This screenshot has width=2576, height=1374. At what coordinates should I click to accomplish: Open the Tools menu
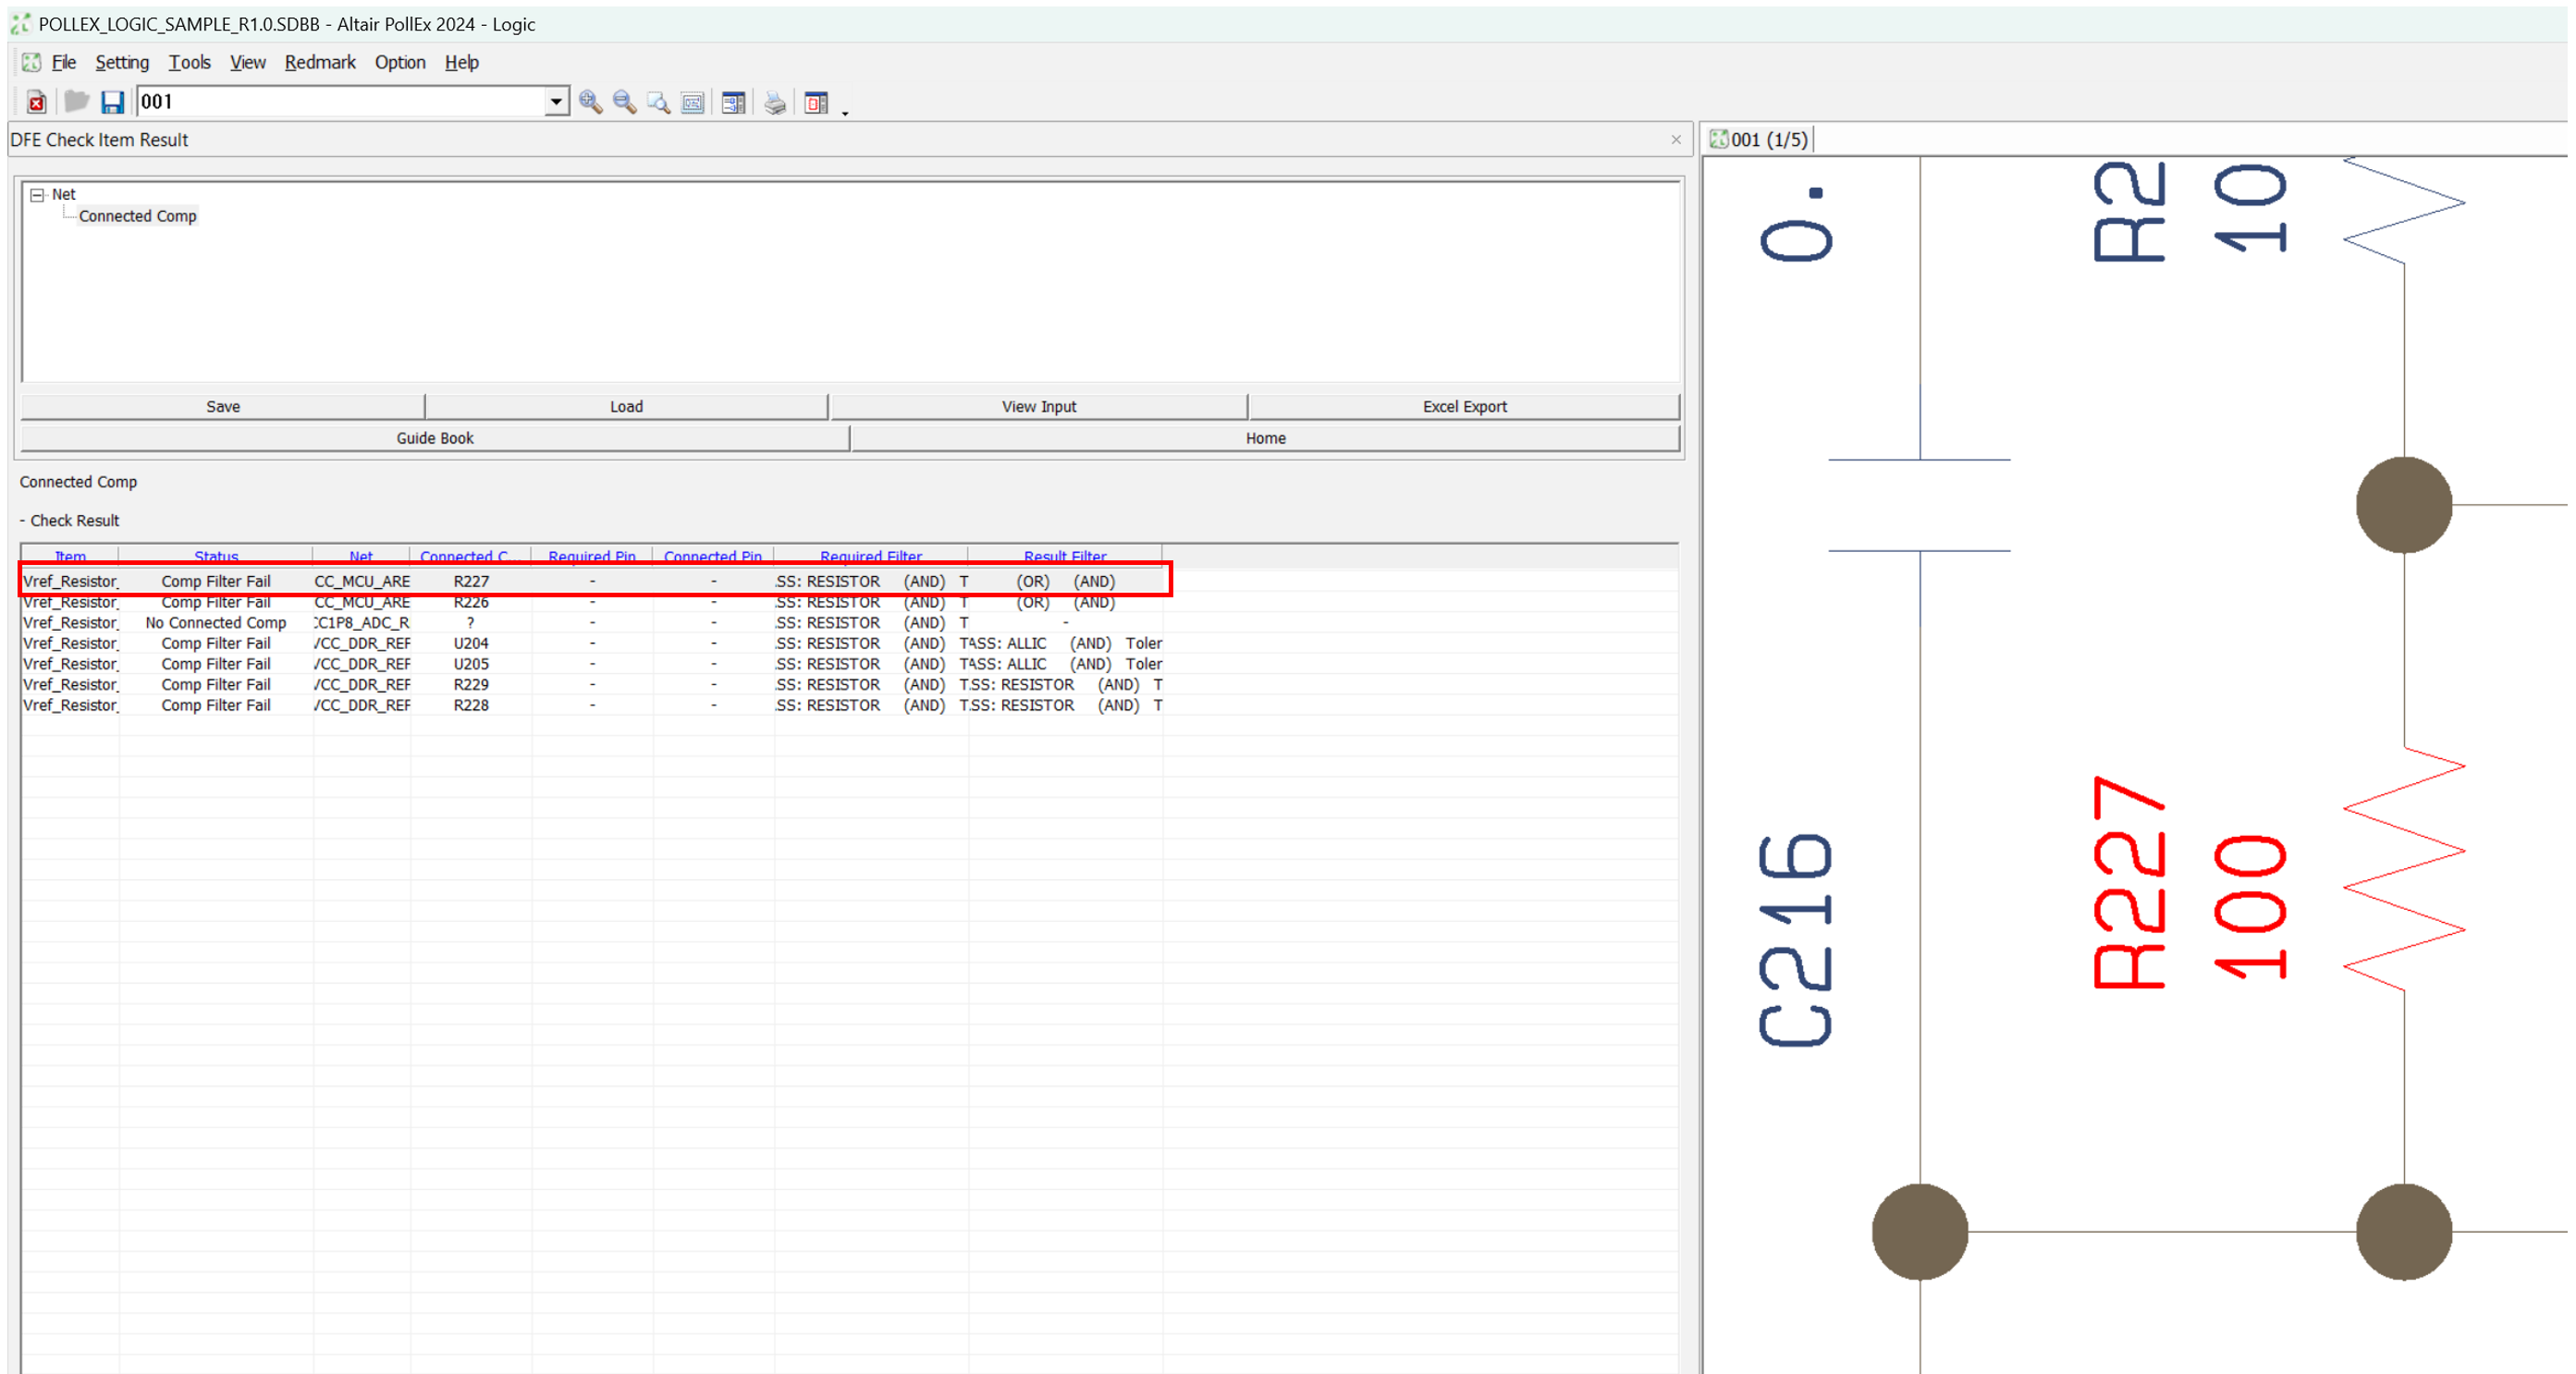click(189, 62)
